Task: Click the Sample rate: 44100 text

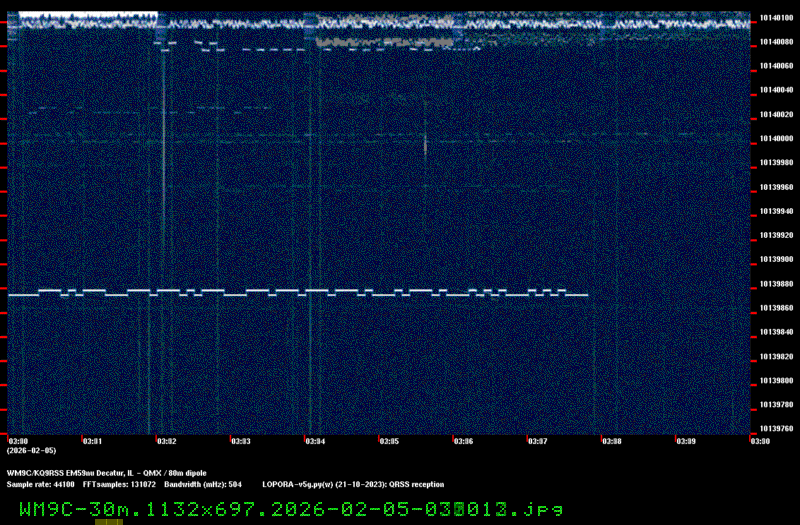Action: [33, 483]
